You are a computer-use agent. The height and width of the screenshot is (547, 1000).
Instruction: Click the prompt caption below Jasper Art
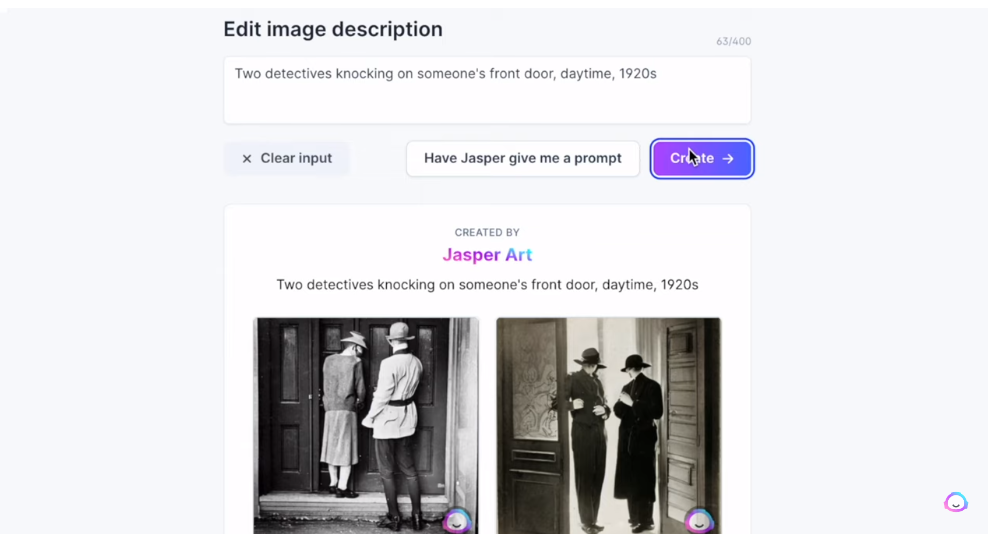pos(487,285)
